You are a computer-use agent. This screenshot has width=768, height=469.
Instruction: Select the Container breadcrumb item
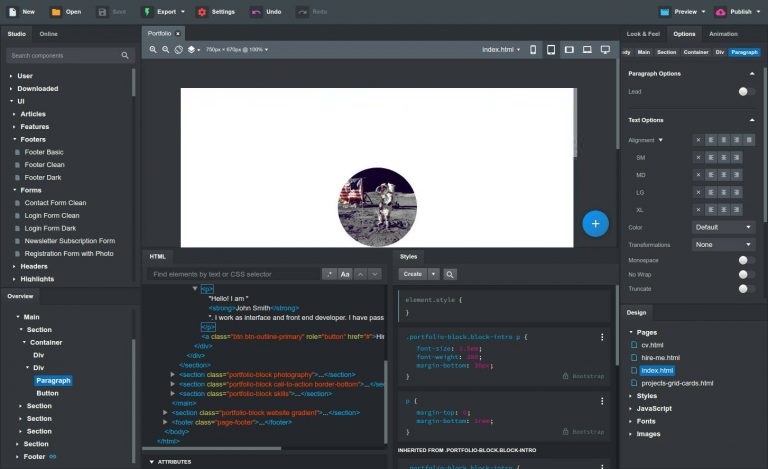point(696,52)
